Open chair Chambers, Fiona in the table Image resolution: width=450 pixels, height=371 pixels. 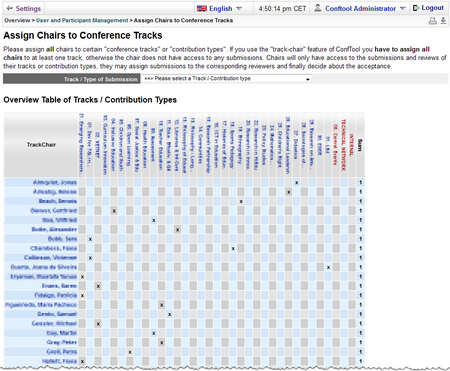point(53,248)
